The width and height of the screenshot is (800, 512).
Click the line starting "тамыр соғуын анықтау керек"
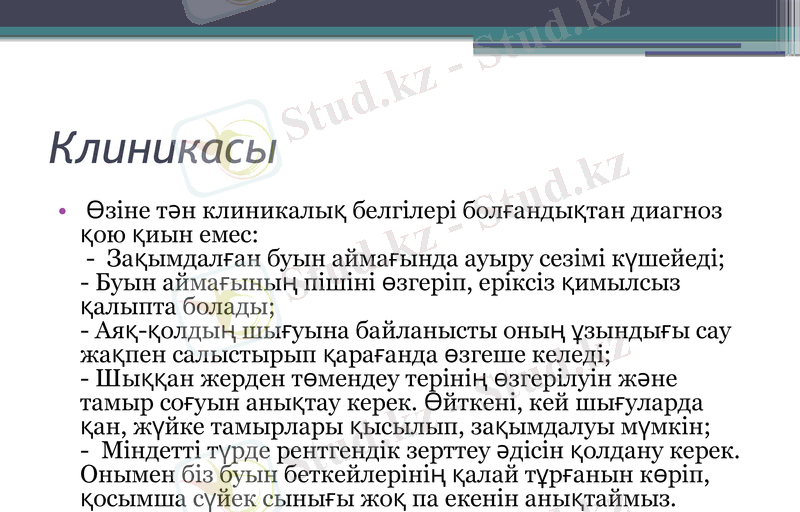point(392,403)
